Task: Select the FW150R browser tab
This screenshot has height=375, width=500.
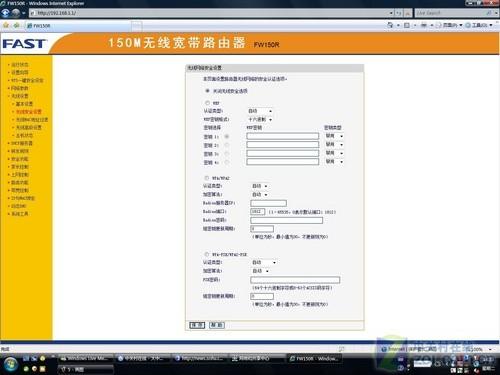Action: tap(78, 26)
